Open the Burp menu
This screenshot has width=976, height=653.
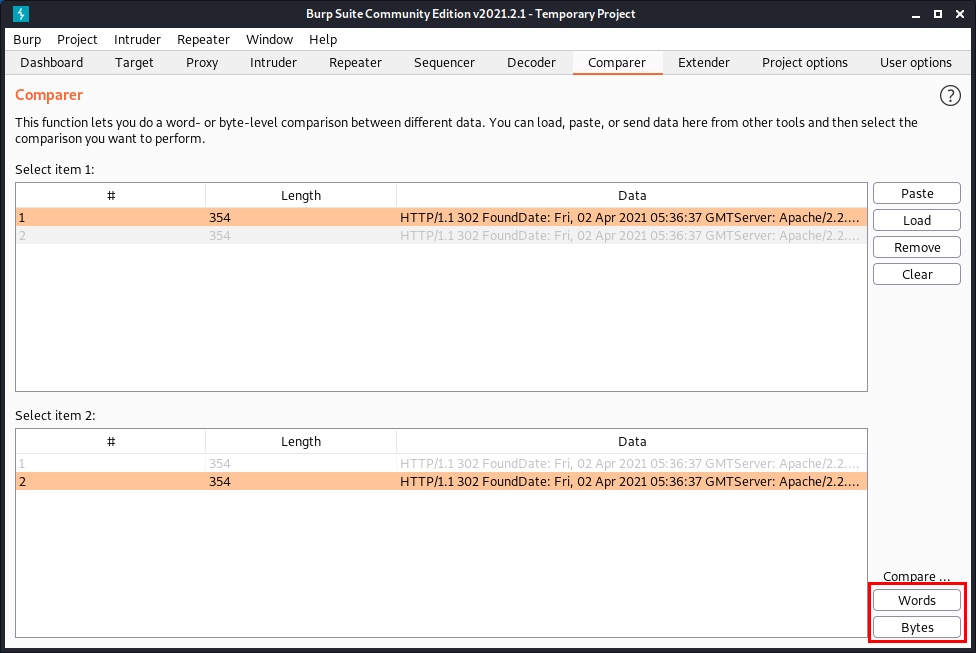27,39
